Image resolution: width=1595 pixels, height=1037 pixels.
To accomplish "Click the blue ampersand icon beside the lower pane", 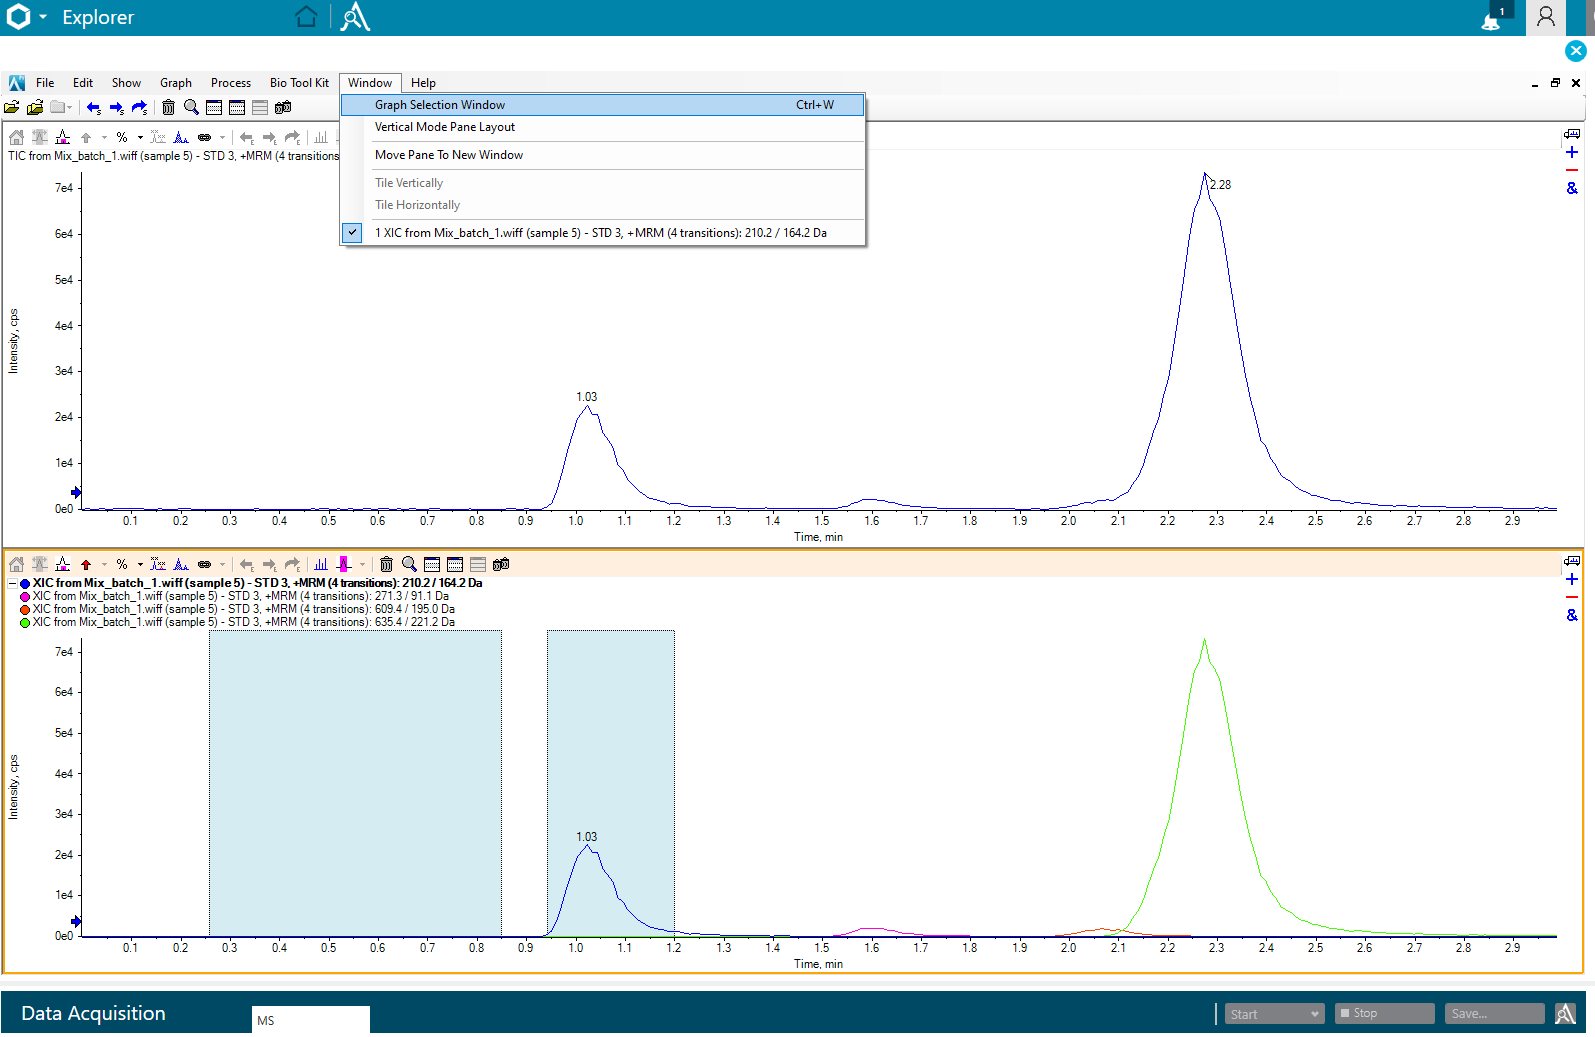I will 1572,615.
